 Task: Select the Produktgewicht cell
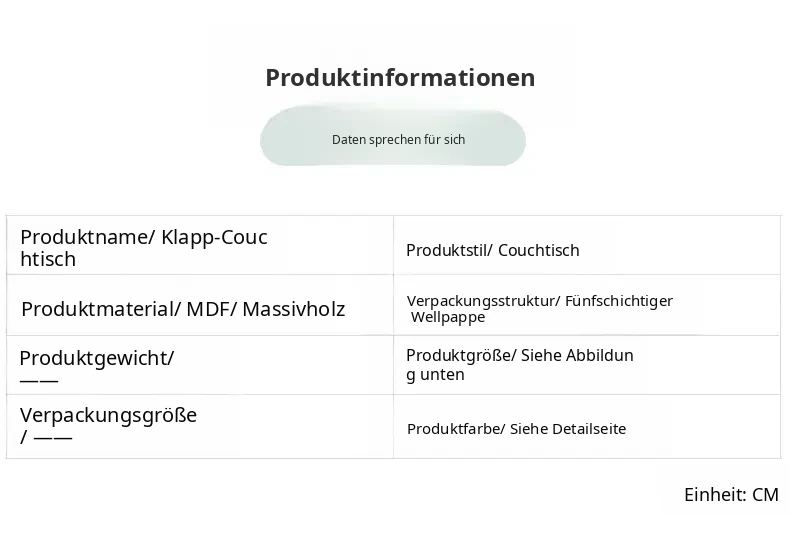(200, 365)
